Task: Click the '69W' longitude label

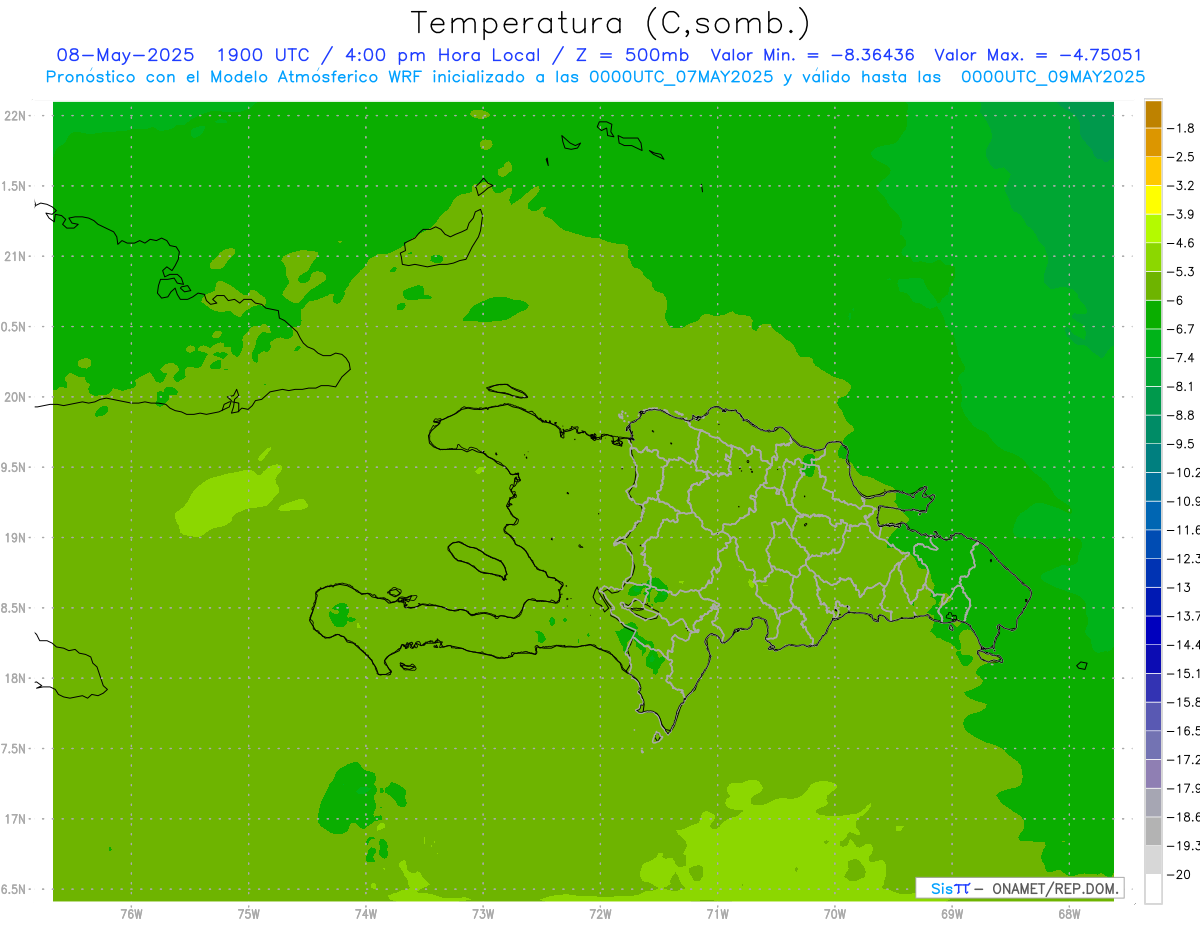Action: click(x=952, y=913)
